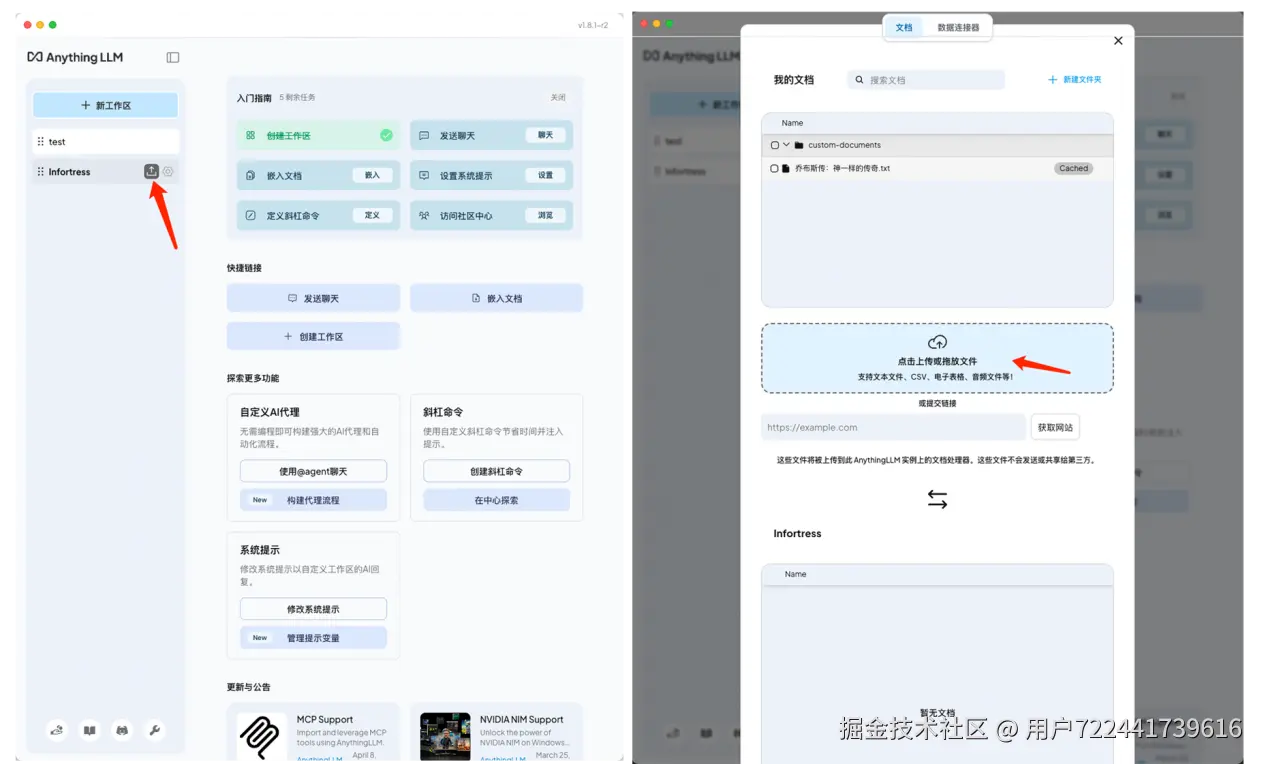
Task: Click the drag-handle dots beside Infortress workspace
Action: 41,172
